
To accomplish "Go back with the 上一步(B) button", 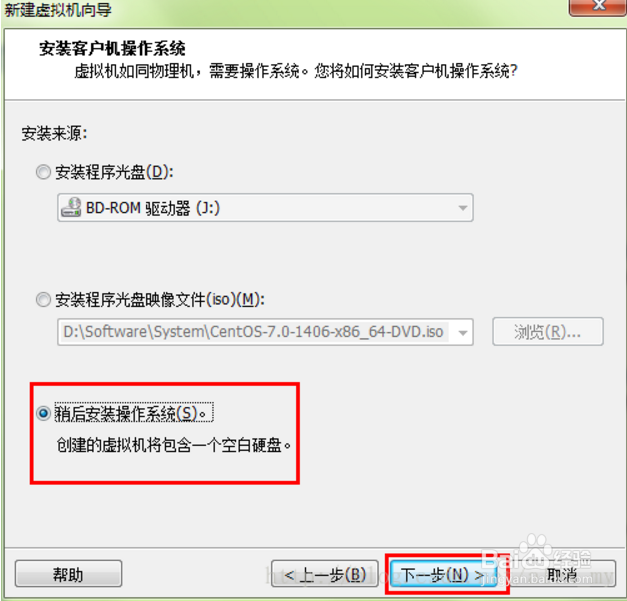I will [325, 574].
